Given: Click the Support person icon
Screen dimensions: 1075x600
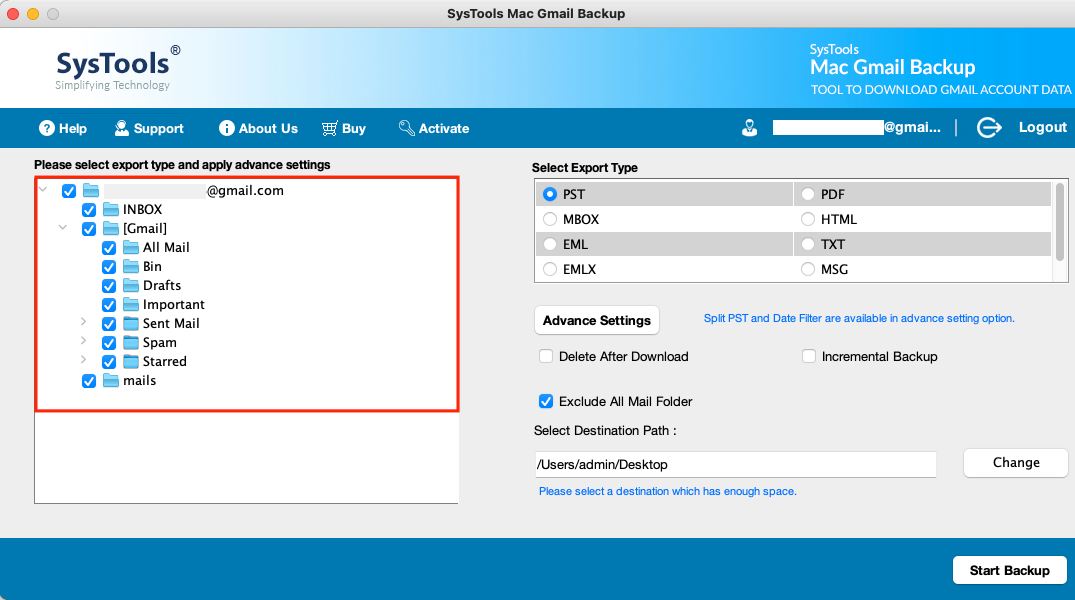Looking at the screenshot, I should coord(121,128).
